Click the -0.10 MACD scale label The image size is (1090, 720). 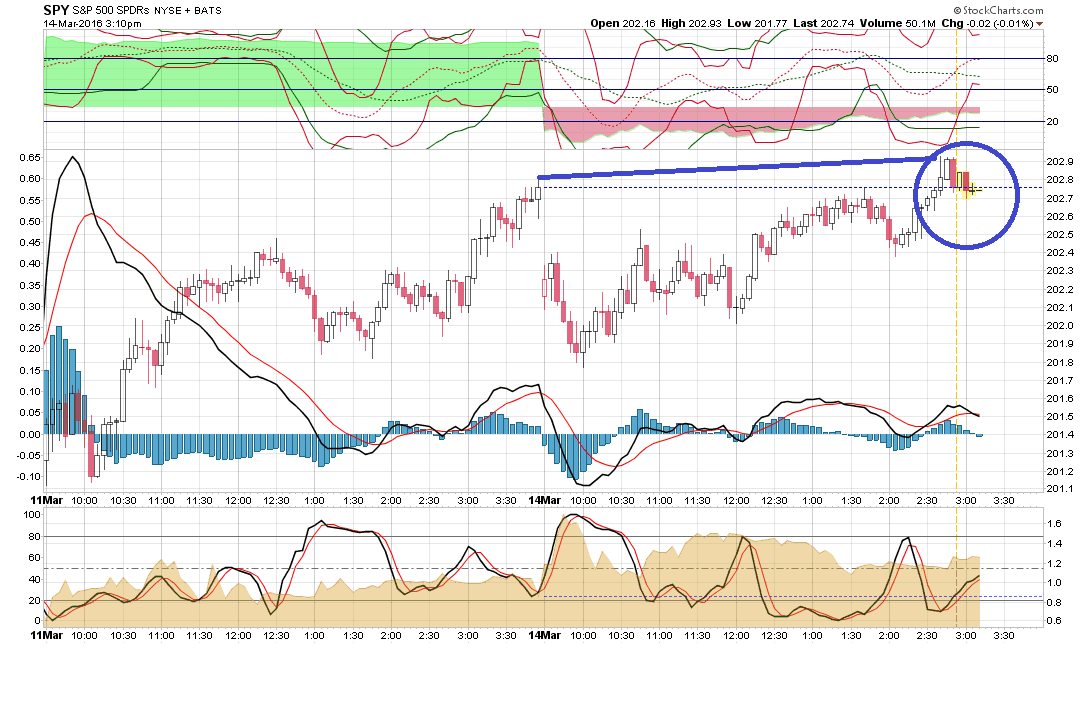pos(29,477)
